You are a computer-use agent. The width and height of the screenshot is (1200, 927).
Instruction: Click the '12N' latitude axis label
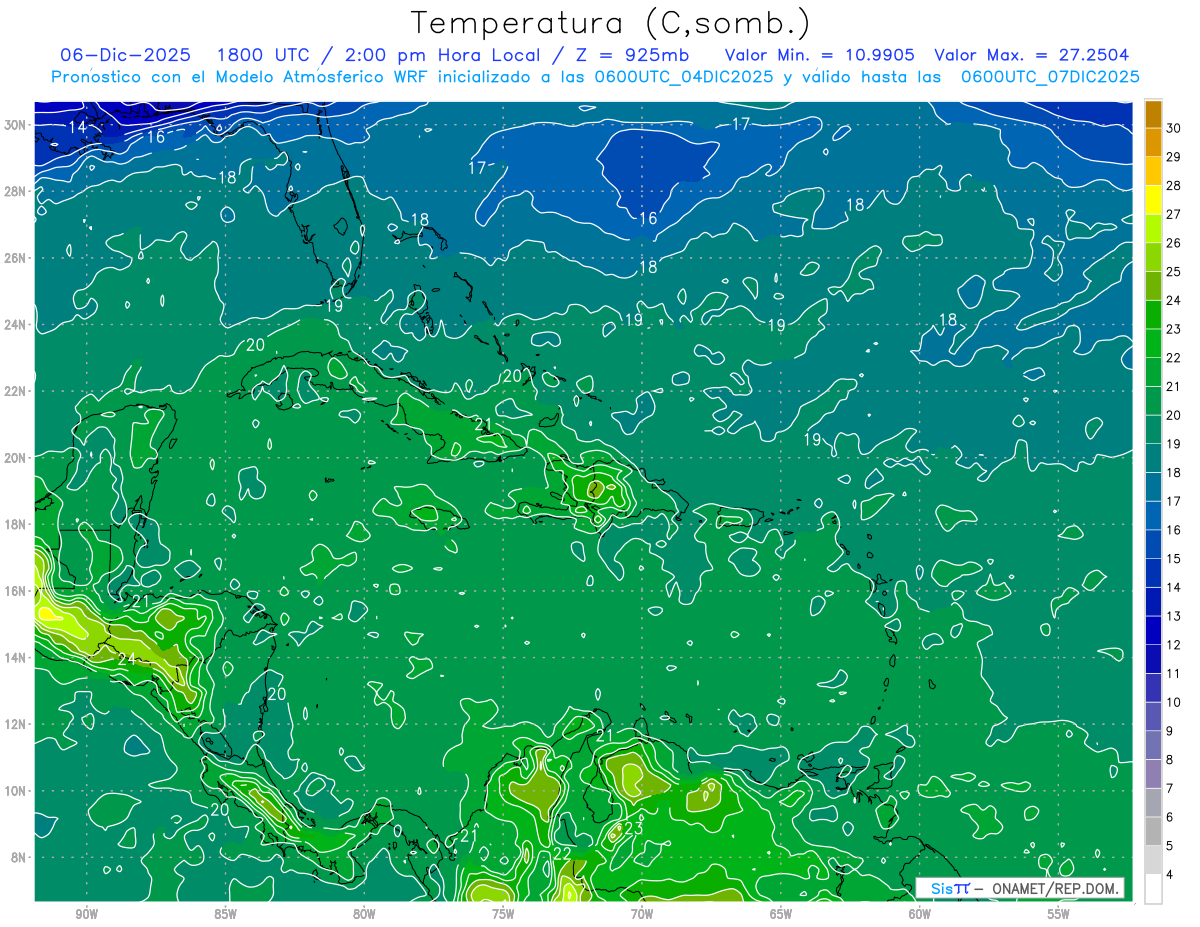[15, 724]
